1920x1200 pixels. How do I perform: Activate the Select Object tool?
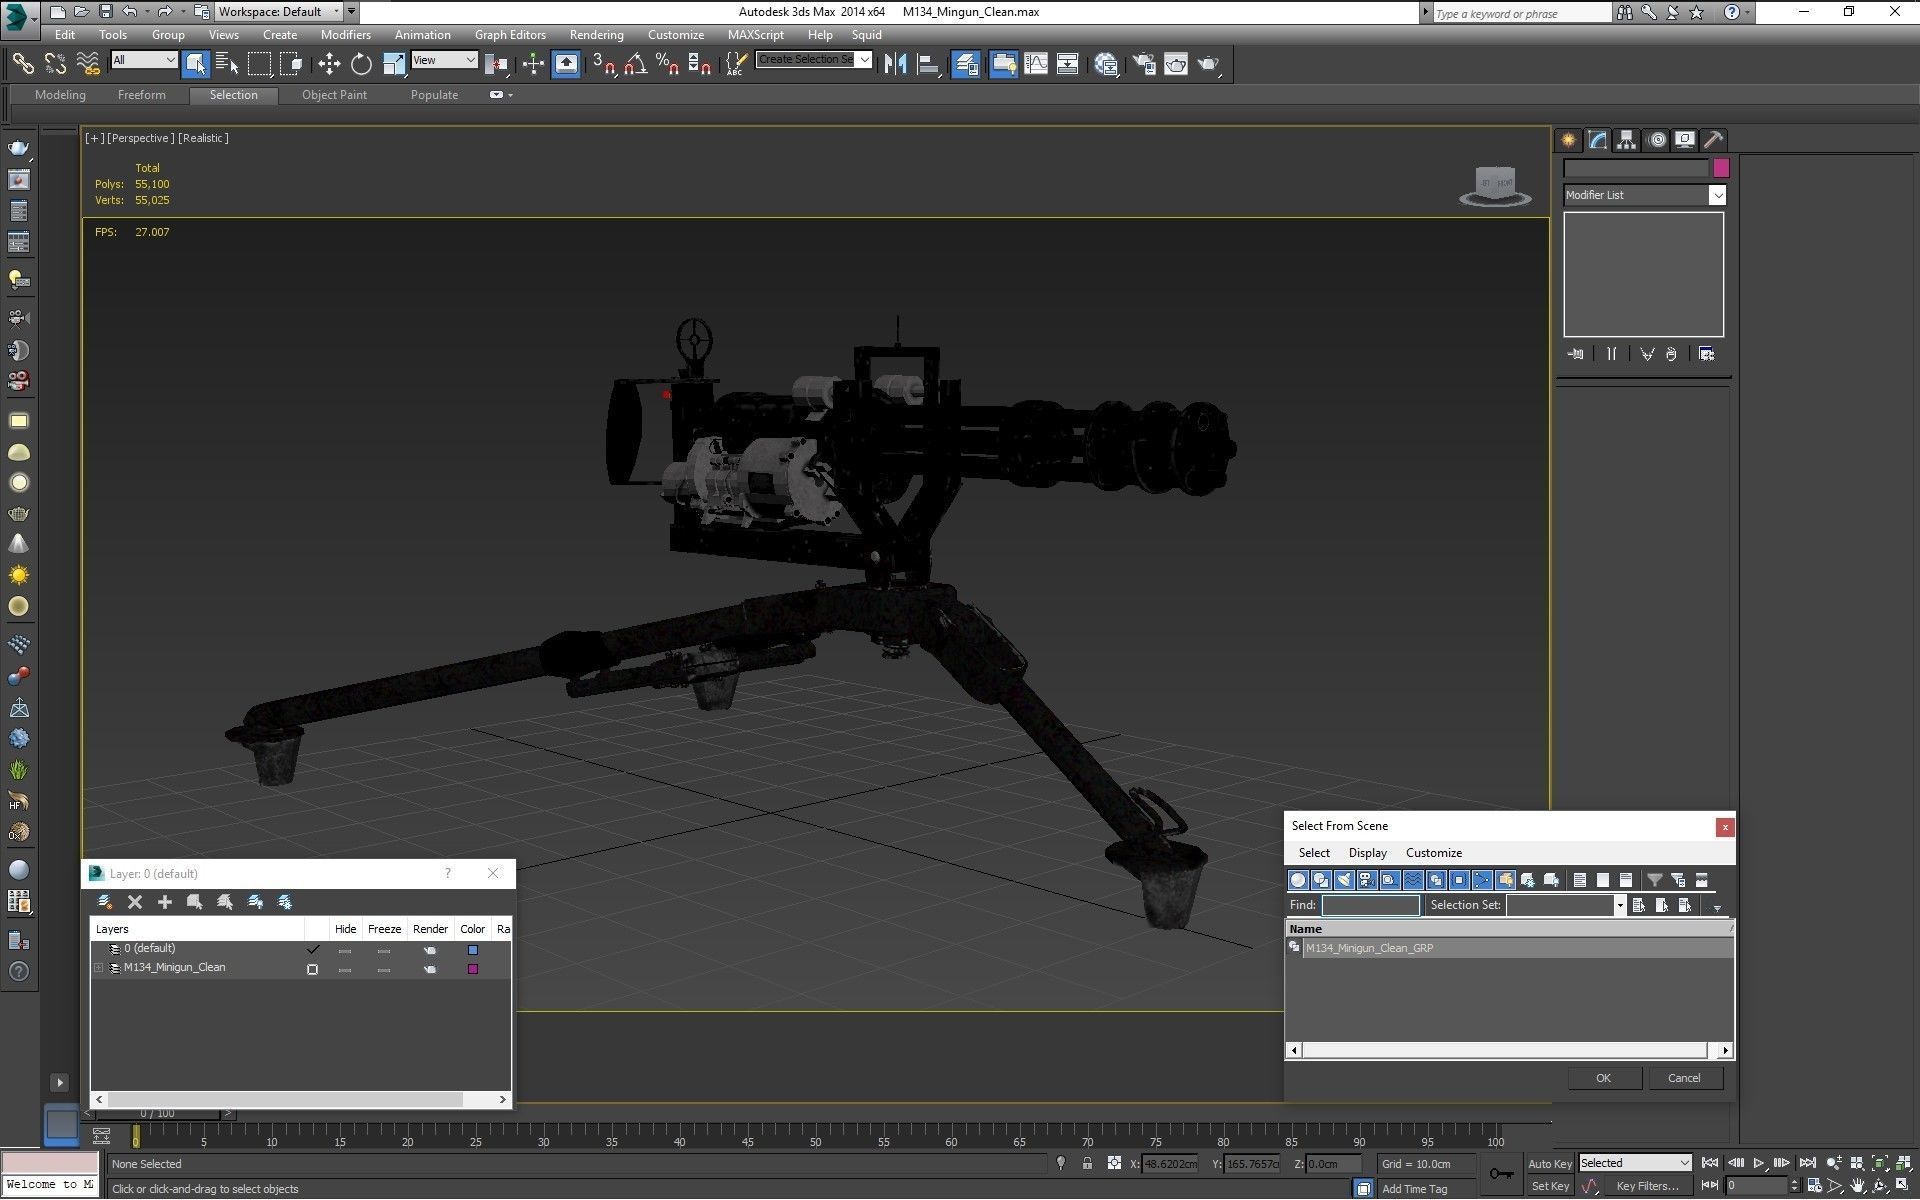(x=196, y=64)
